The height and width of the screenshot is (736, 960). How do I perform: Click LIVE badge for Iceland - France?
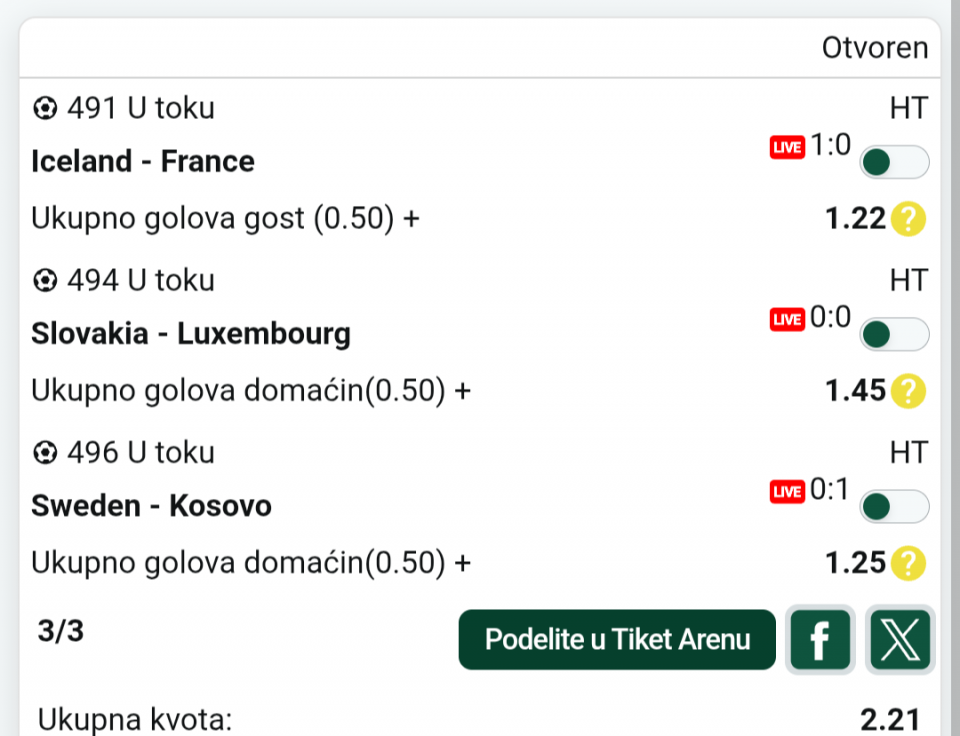coord(787,148)
